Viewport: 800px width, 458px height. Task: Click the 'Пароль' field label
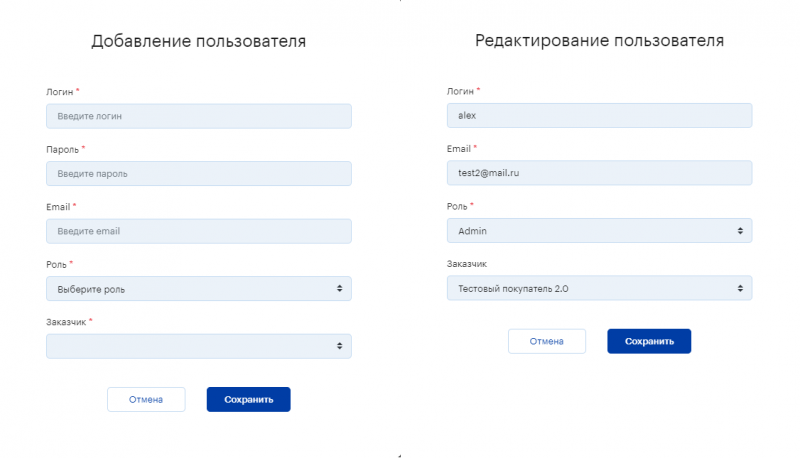[x=62, y=149]
